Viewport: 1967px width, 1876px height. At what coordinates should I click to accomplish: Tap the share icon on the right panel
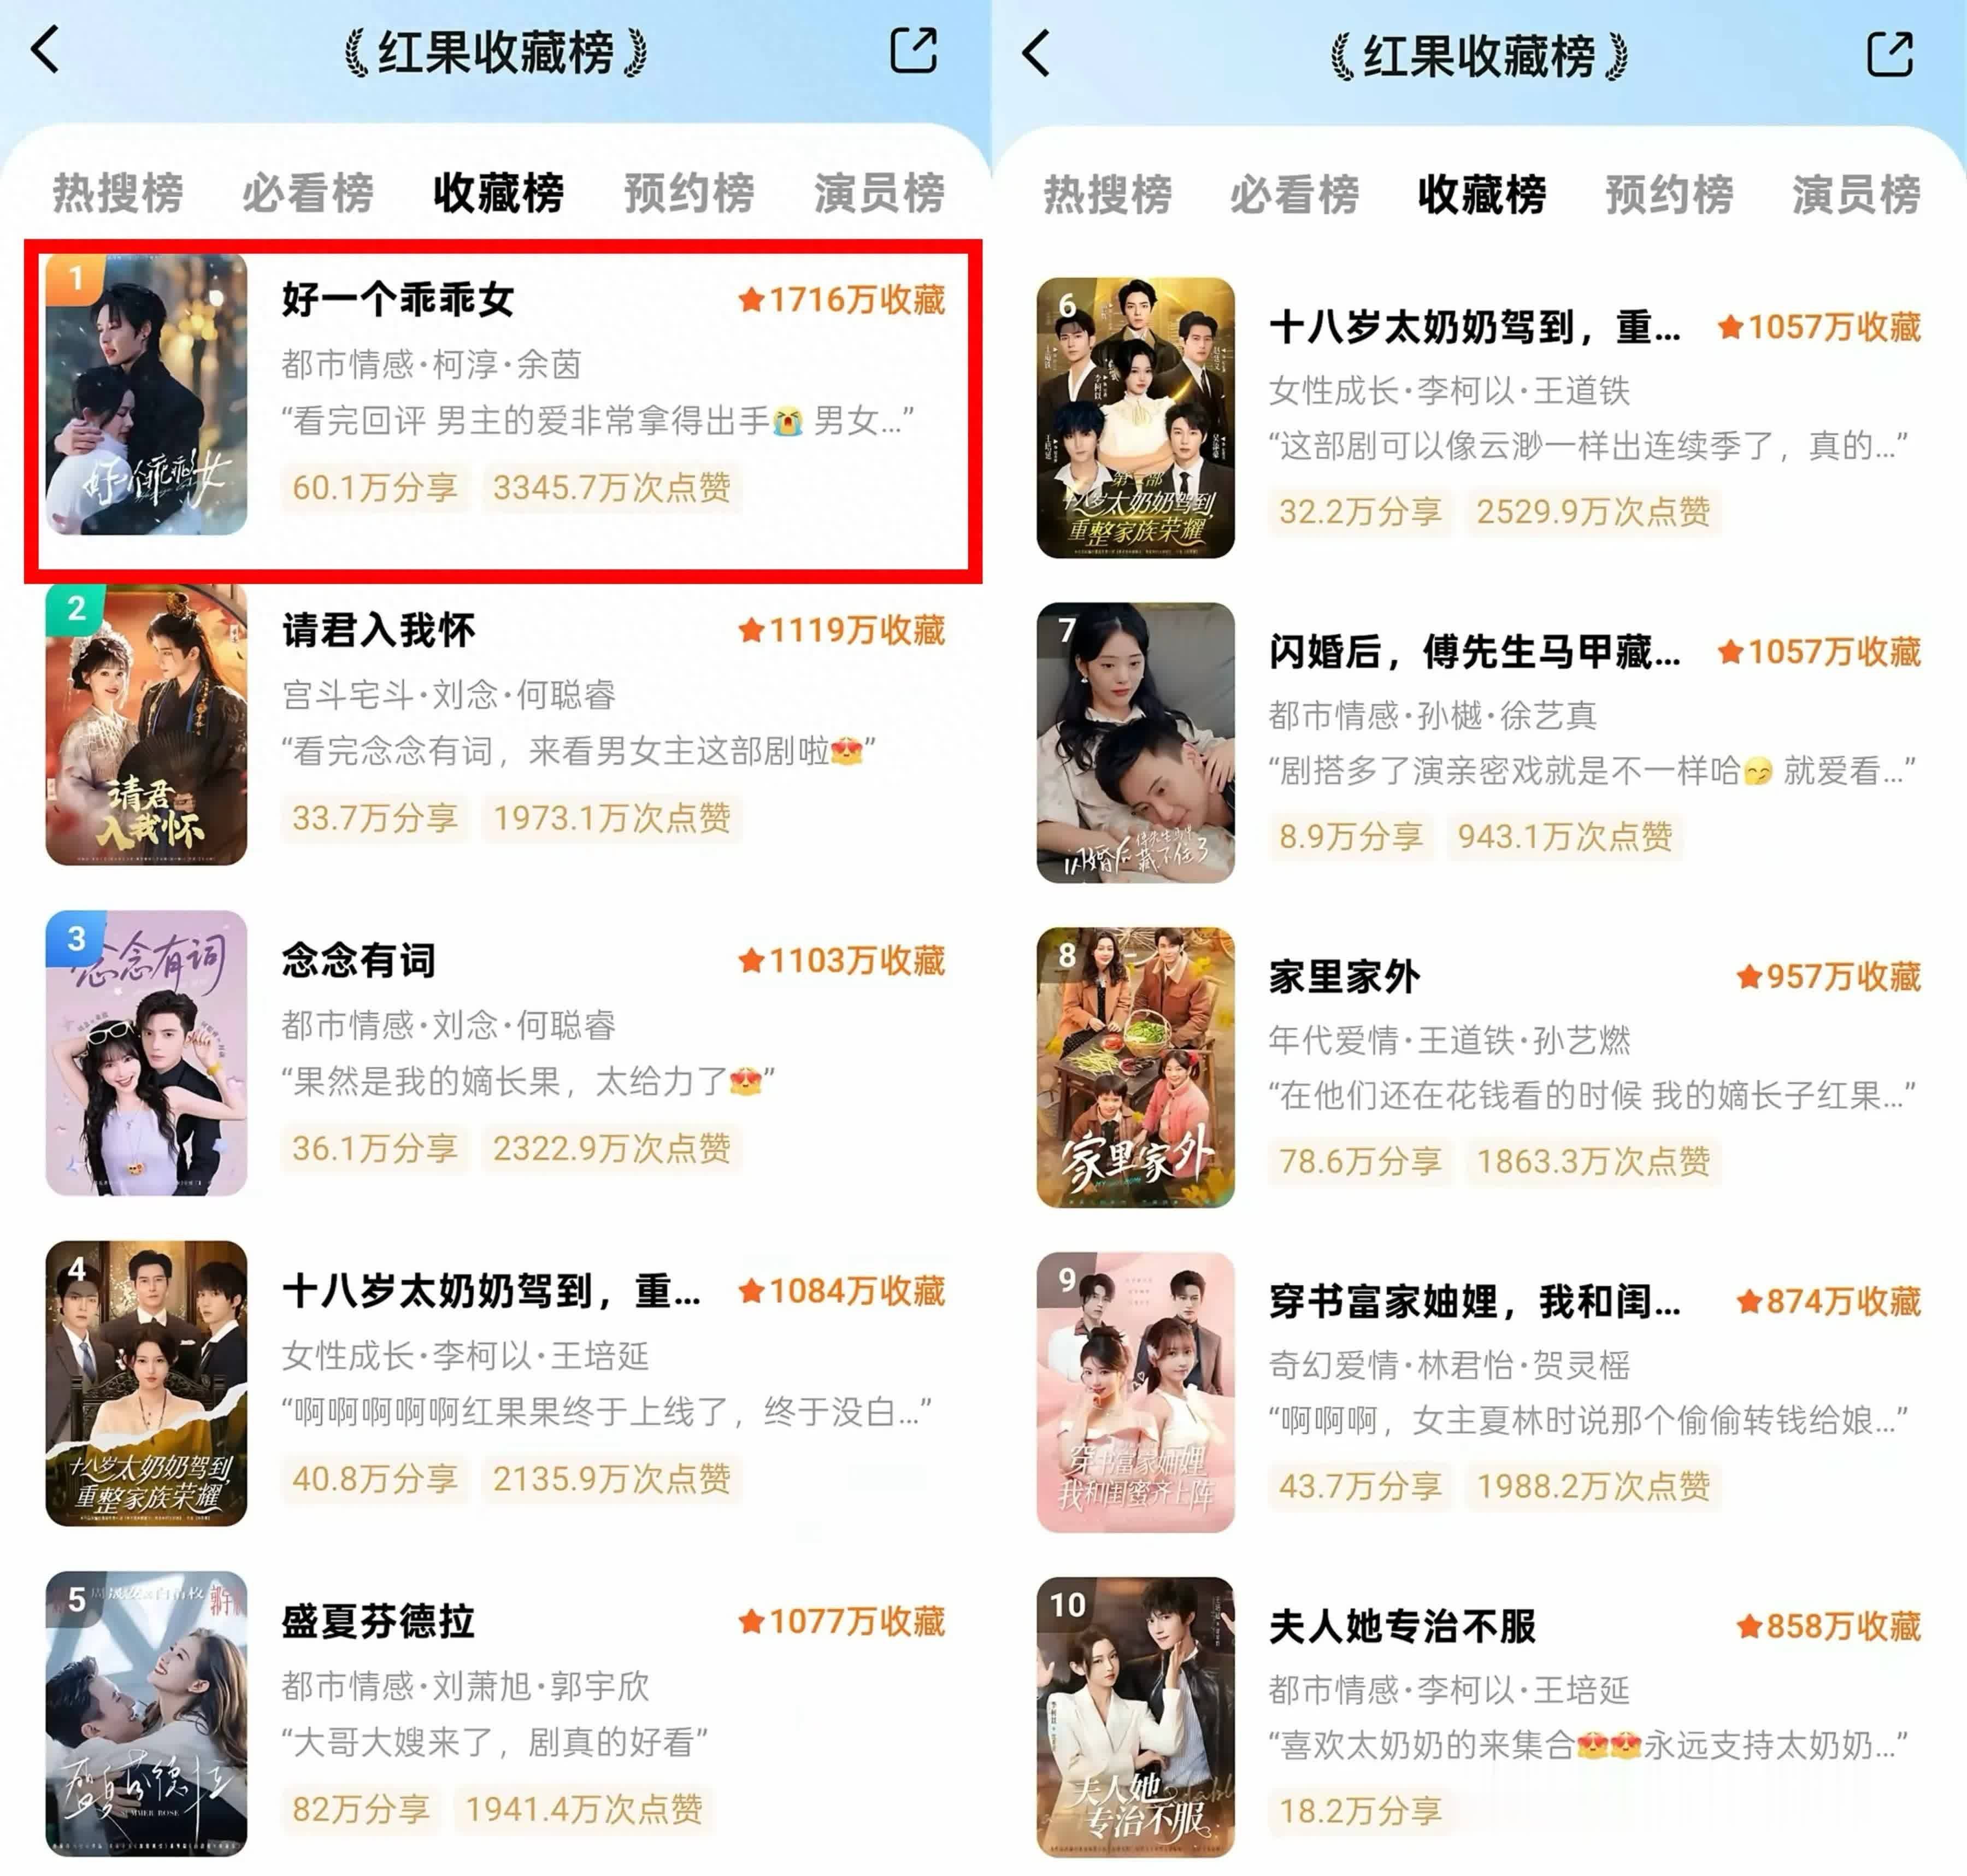click(x=1890, y=53)
